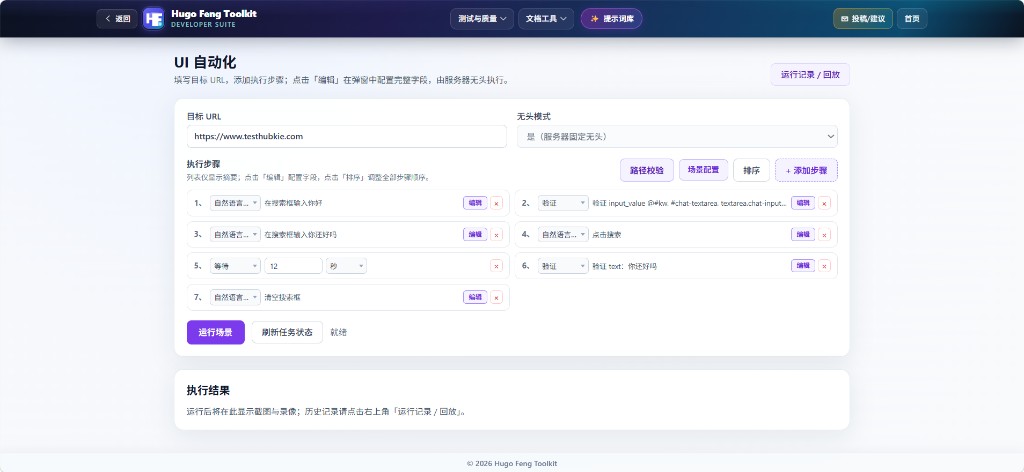The image size is (1024, 472).
Task: Open 场景配置
Action: [703, 170]
